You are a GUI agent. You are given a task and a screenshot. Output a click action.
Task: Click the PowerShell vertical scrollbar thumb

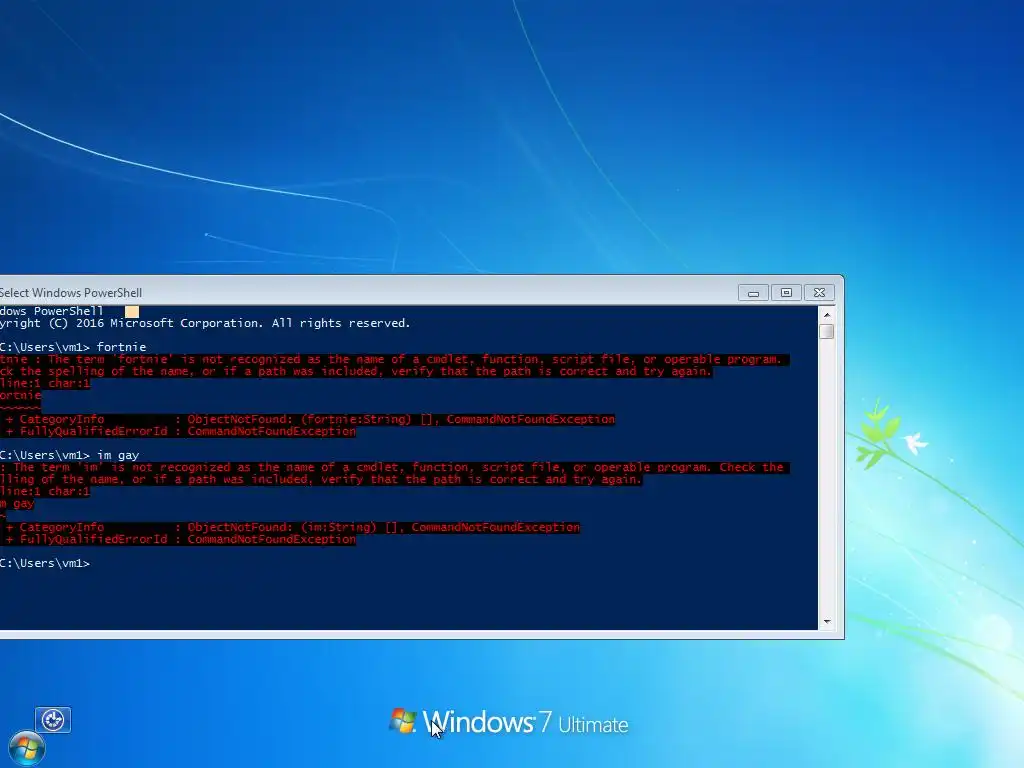tap(827, 332)
